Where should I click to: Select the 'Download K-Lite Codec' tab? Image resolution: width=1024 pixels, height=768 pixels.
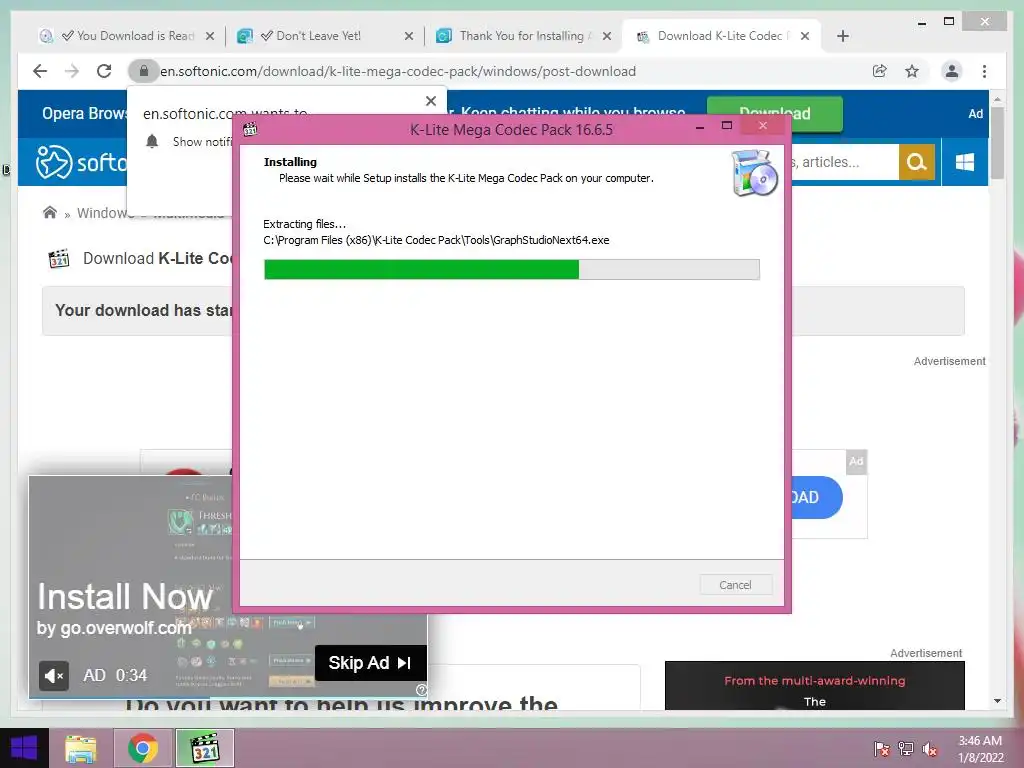tap(718, 36)
